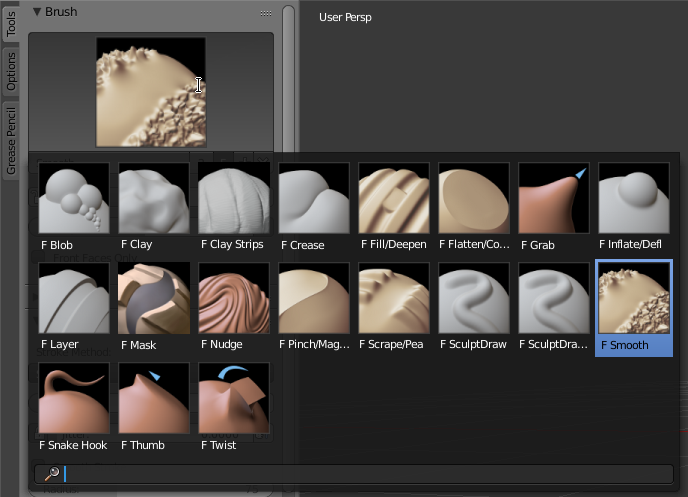The height and width of the screenshot is (497, 688).
Task: Click the large brush preview thumbnail
Action: [150, 92]
